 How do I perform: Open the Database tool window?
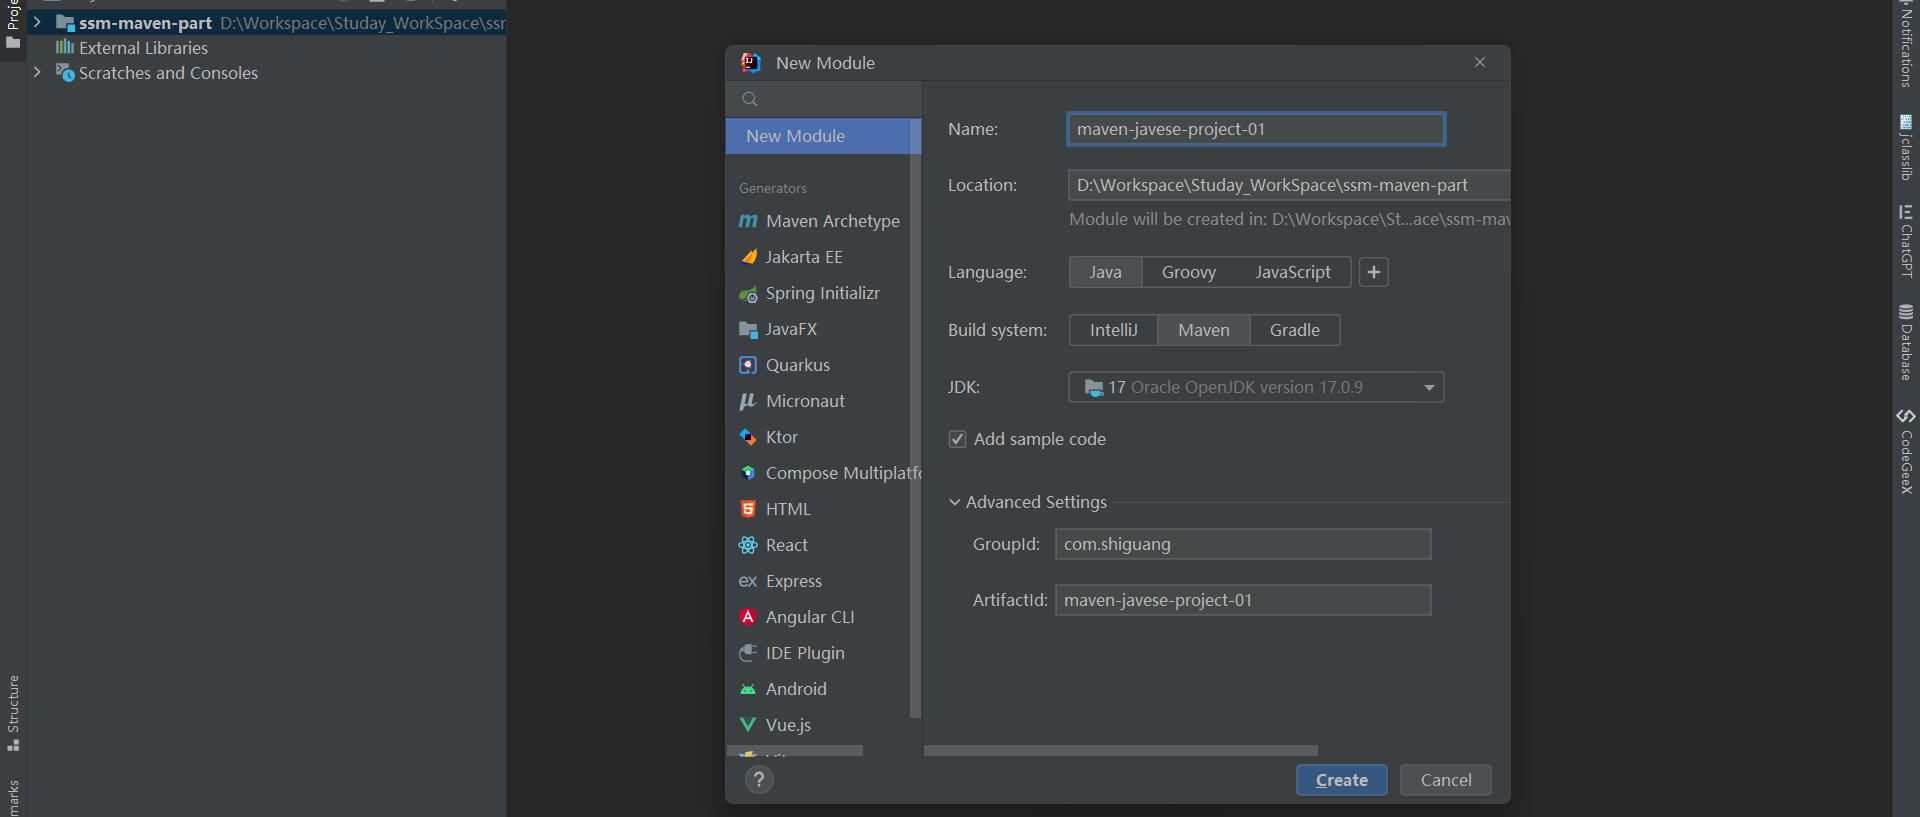pos(1906,342)
